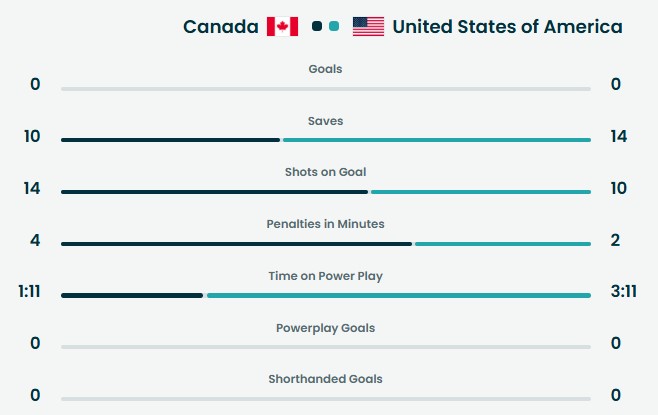Click the USA teal Saves bar segment
The height and width of the screenshot is (415, 658).
[436, 140]
